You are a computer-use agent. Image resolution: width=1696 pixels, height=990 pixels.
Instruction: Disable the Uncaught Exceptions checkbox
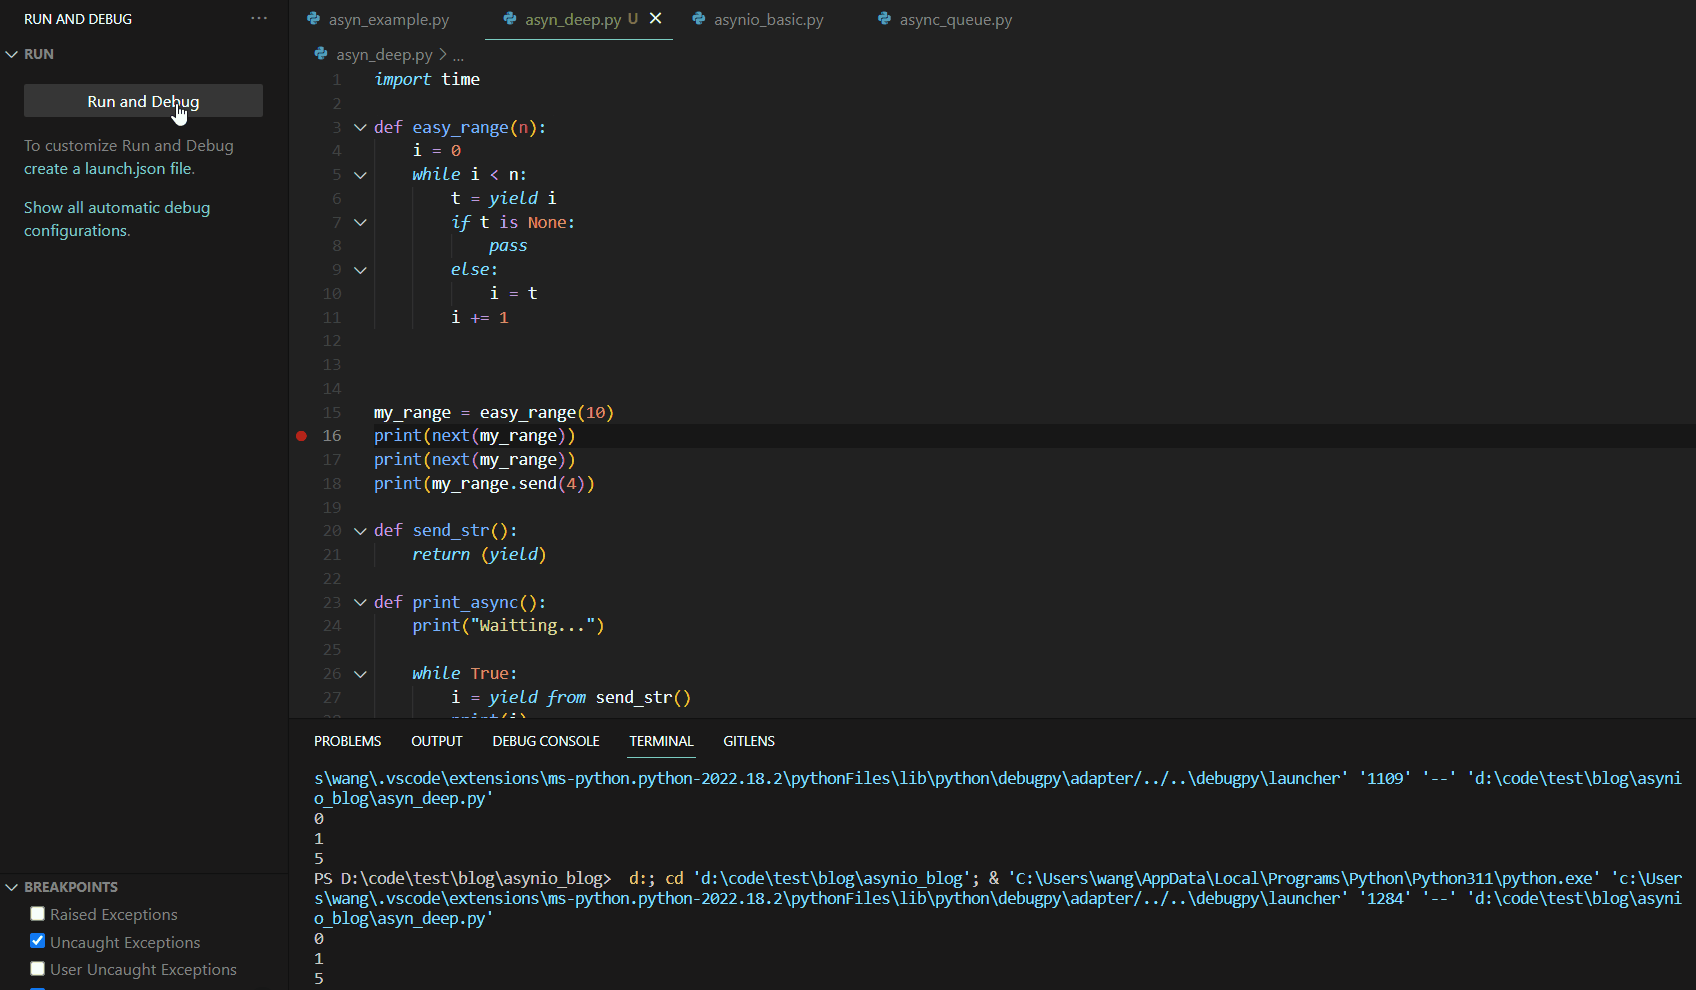pyautogui.click(x=37, y=941)
